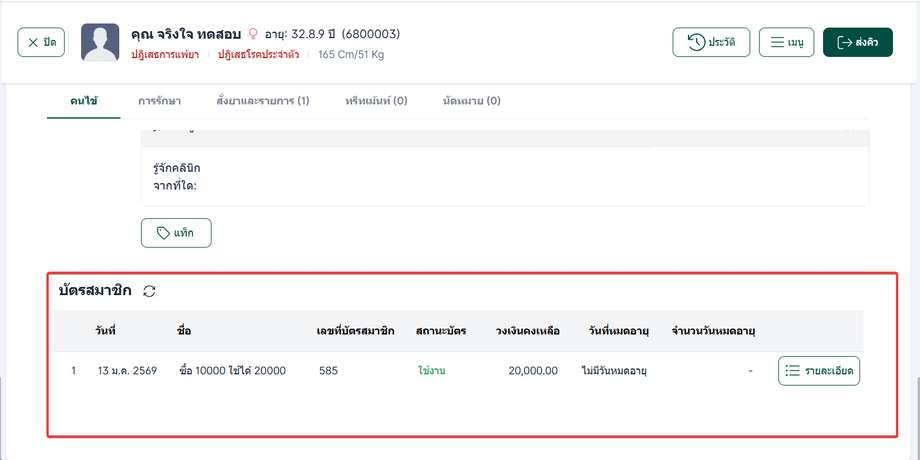Viewport: 920px width, 460px height.
Task: Click the balance 20,000.00 cell
Action: pos(533,371)
